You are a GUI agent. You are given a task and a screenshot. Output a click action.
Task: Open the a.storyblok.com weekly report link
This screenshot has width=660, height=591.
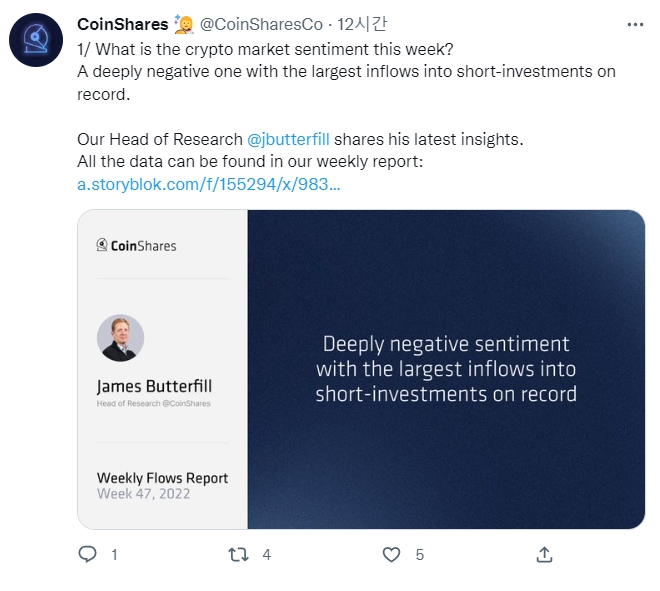click(208, 184)
